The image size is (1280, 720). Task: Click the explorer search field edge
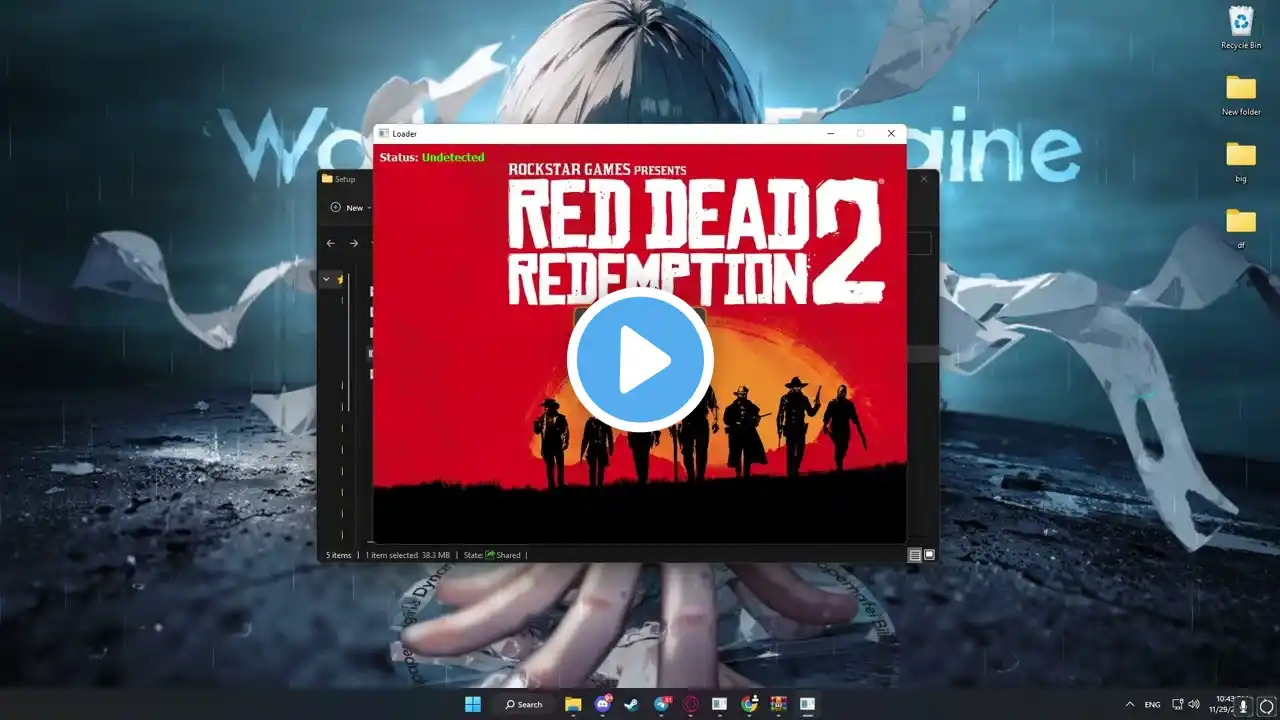[x=920, y=243]
